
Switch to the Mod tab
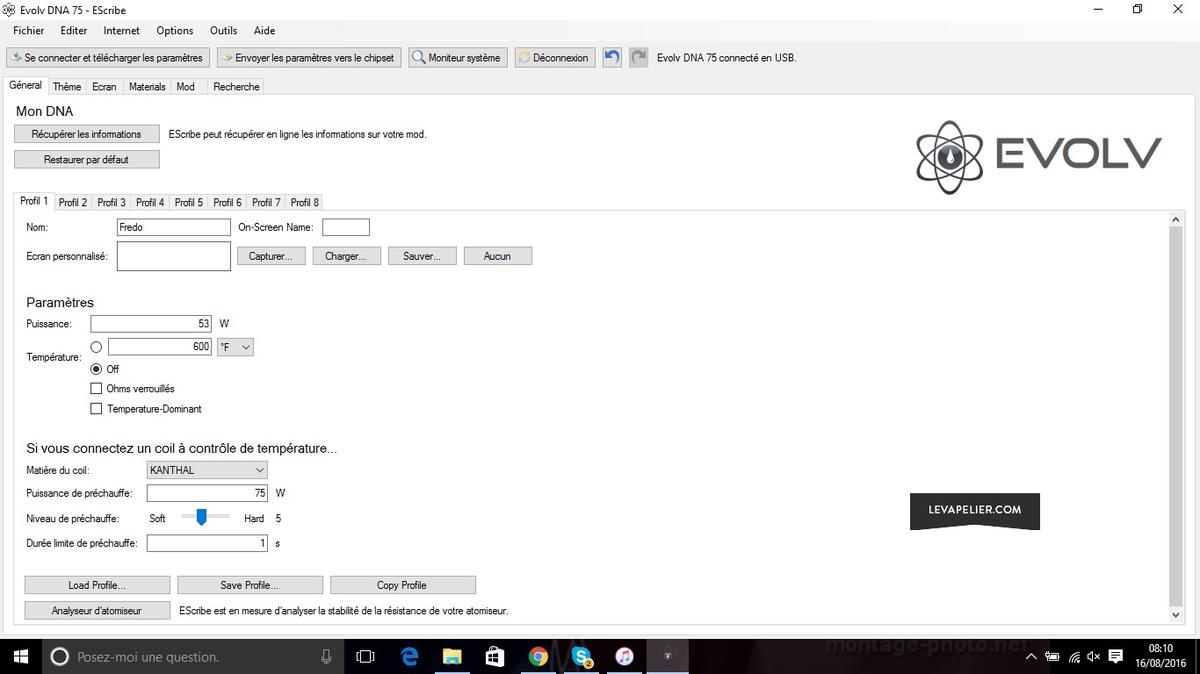[186, 87]
